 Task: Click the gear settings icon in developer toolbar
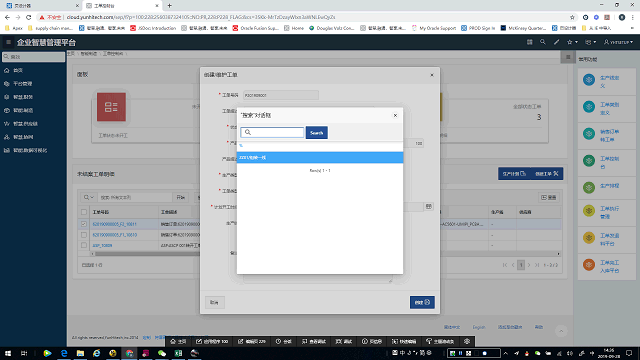click(x=467, y=342)
